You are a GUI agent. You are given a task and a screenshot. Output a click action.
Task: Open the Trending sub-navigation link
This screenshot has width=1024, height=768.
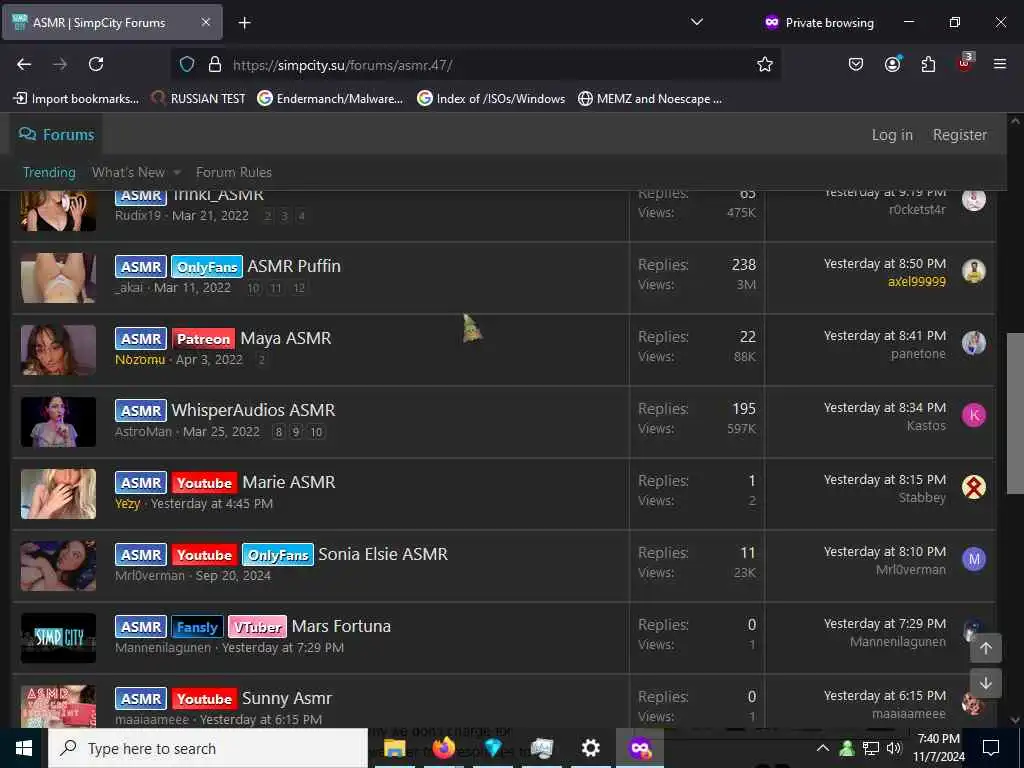click(x=49, y=172)
